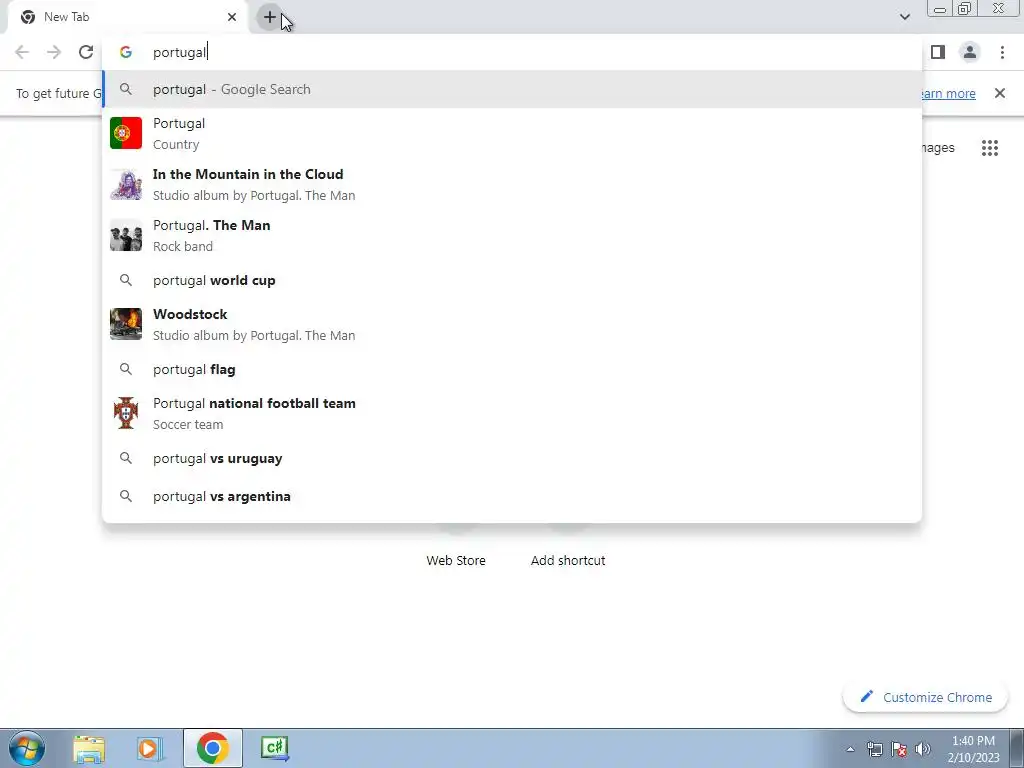Click the forward navigation arrow
The width and height of the screenshot is (1024, 768).
pyautogui.click(x=54, y=52)
